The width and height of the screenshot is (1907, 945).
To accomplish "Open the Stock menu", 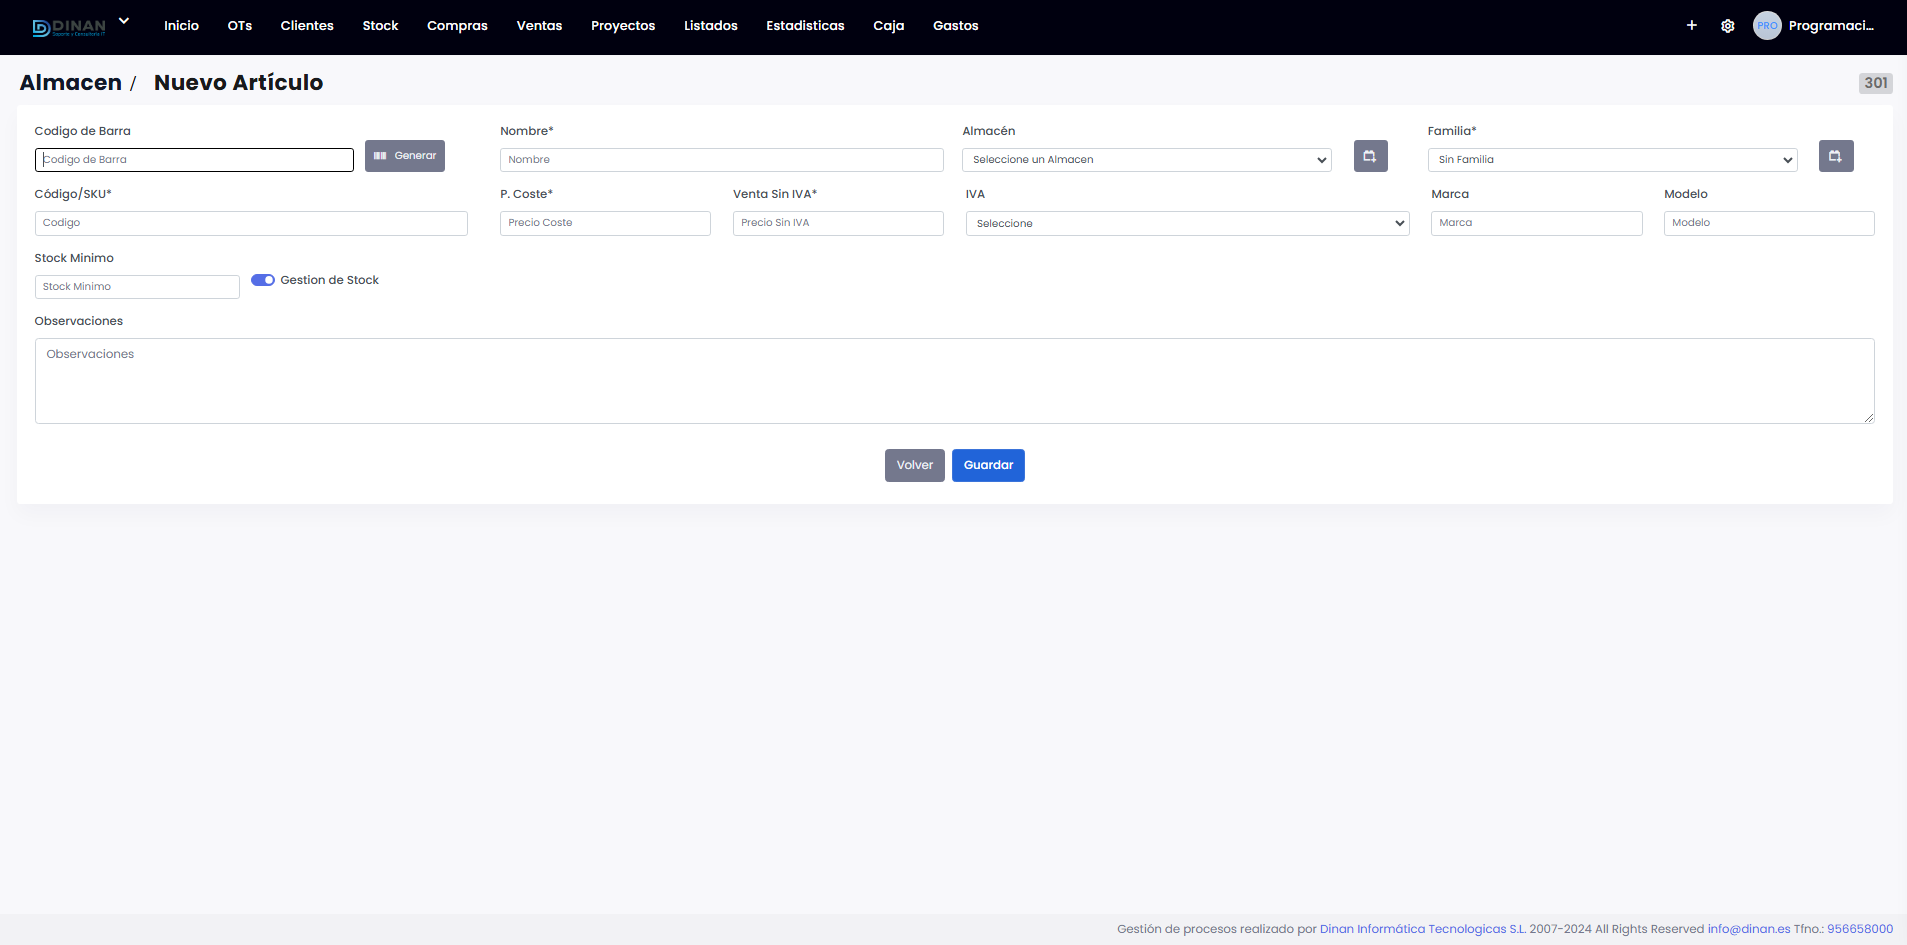I will pos(380,26).
